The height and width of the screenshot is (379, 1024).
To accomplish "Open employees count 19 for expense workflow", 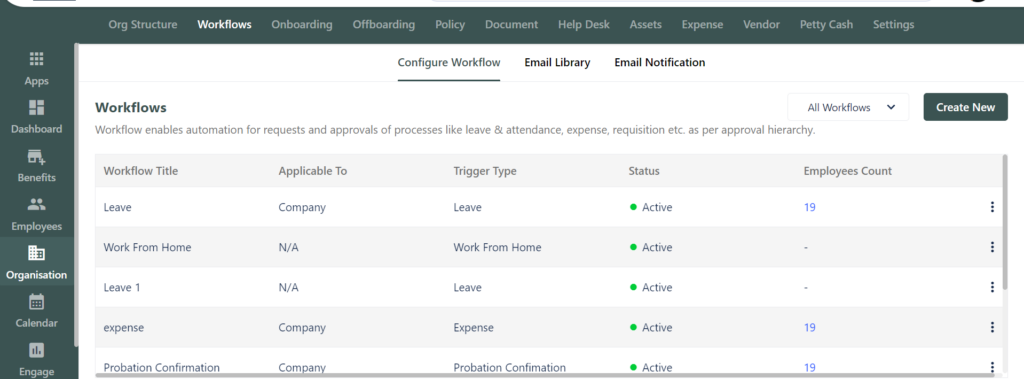I will pos(810,327).
